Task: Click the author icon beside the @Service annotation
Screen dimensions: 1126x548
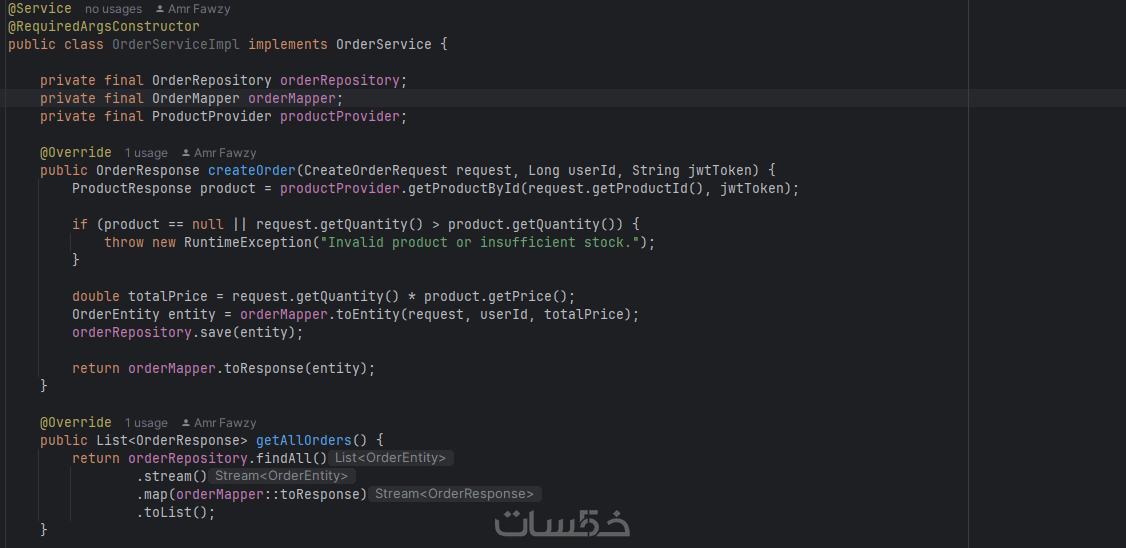Action: coord(159,9)
